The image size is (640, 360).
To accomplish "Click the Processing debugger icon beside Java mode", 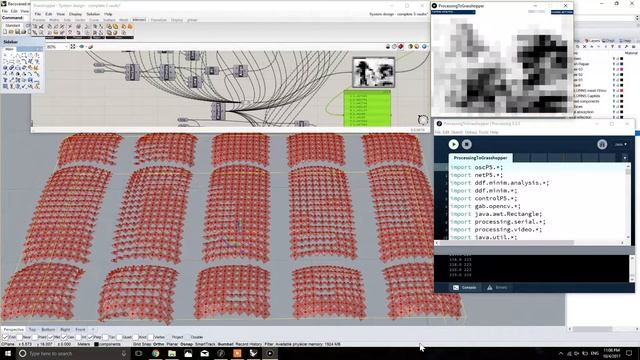I will coord(602,144).
